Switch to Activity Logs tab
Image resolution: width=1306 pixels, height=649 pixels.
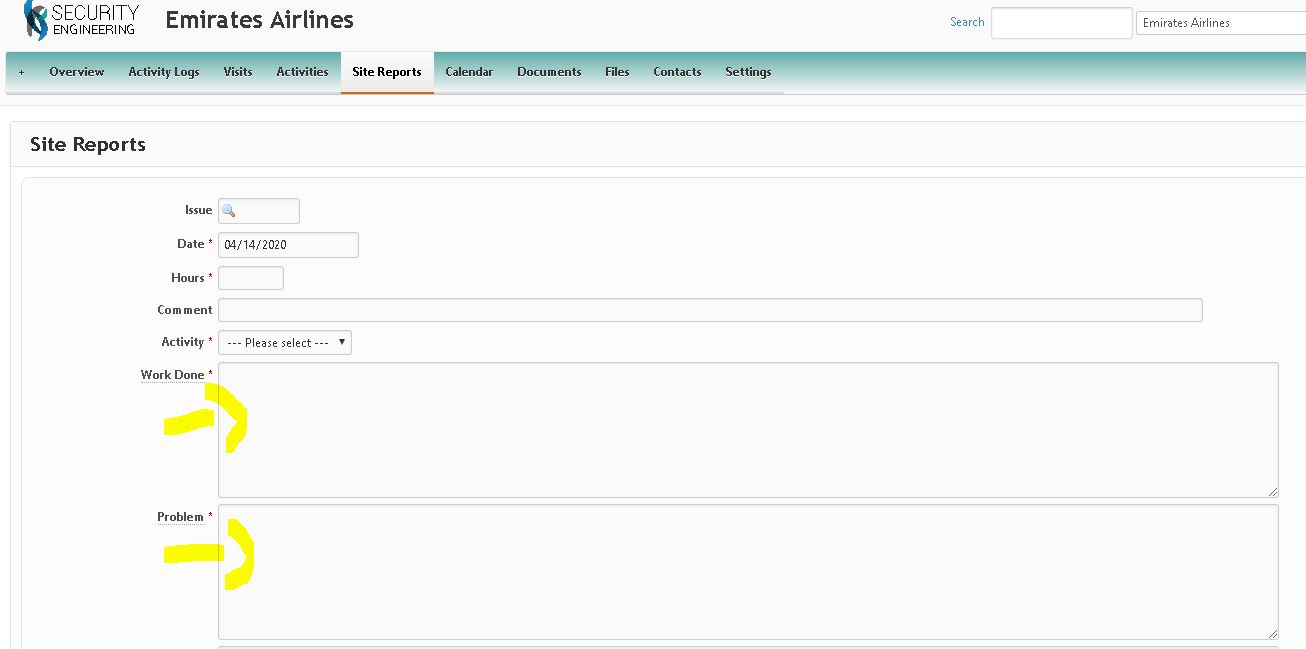[x=164, y=72]
